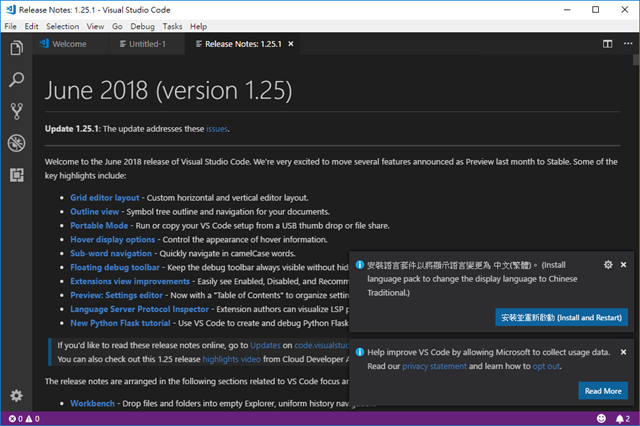Viewport: 640px width, 426px height.
Task: Open the Outline view link
Action: (x=94, y=212)
